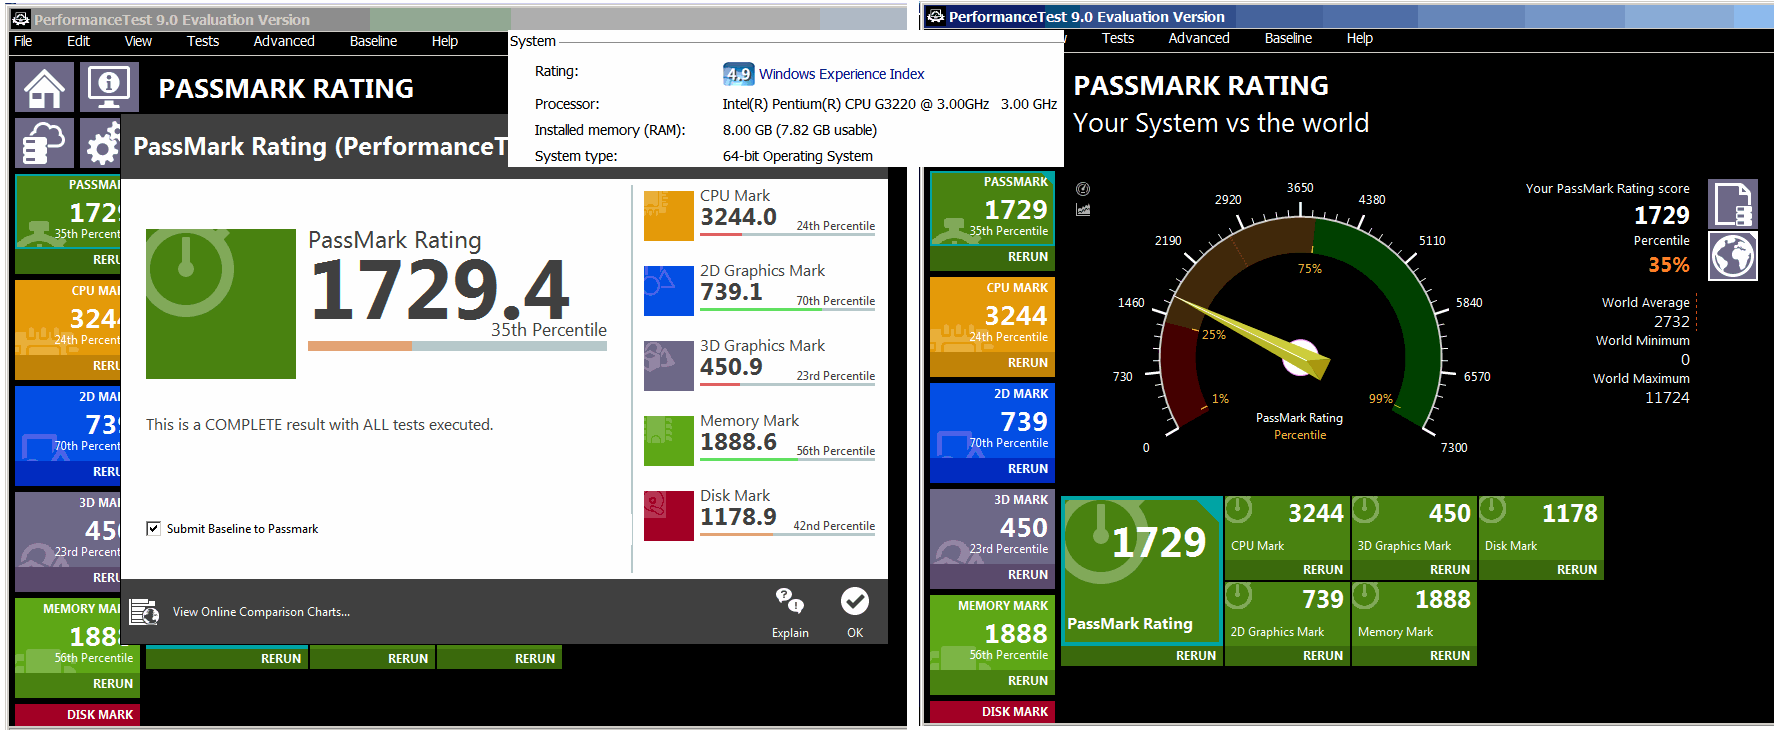The height and width of the screenshot is (730, 1774).
Task: Click CPU Mark percentile bar in dialog
Action: pos(787,235)
